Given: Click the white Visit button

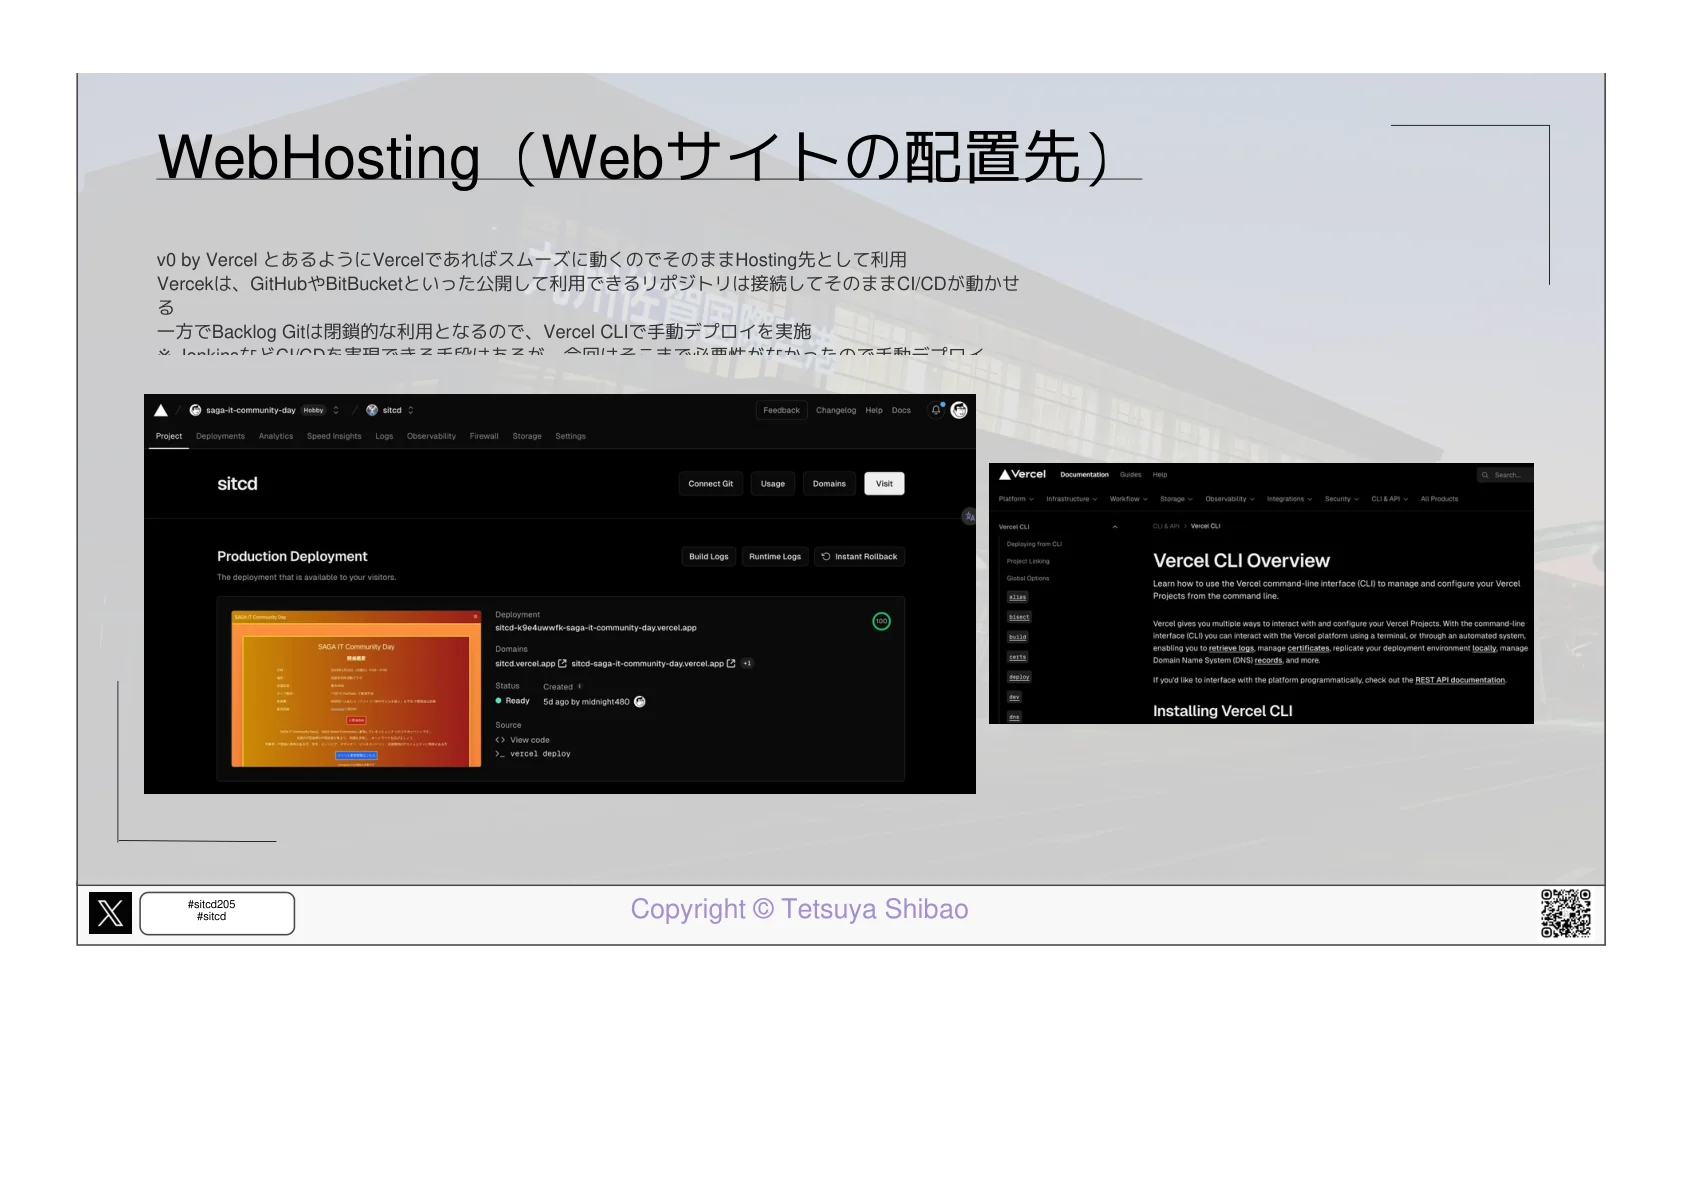Looking at the screenshot, I should click(885, 484).
